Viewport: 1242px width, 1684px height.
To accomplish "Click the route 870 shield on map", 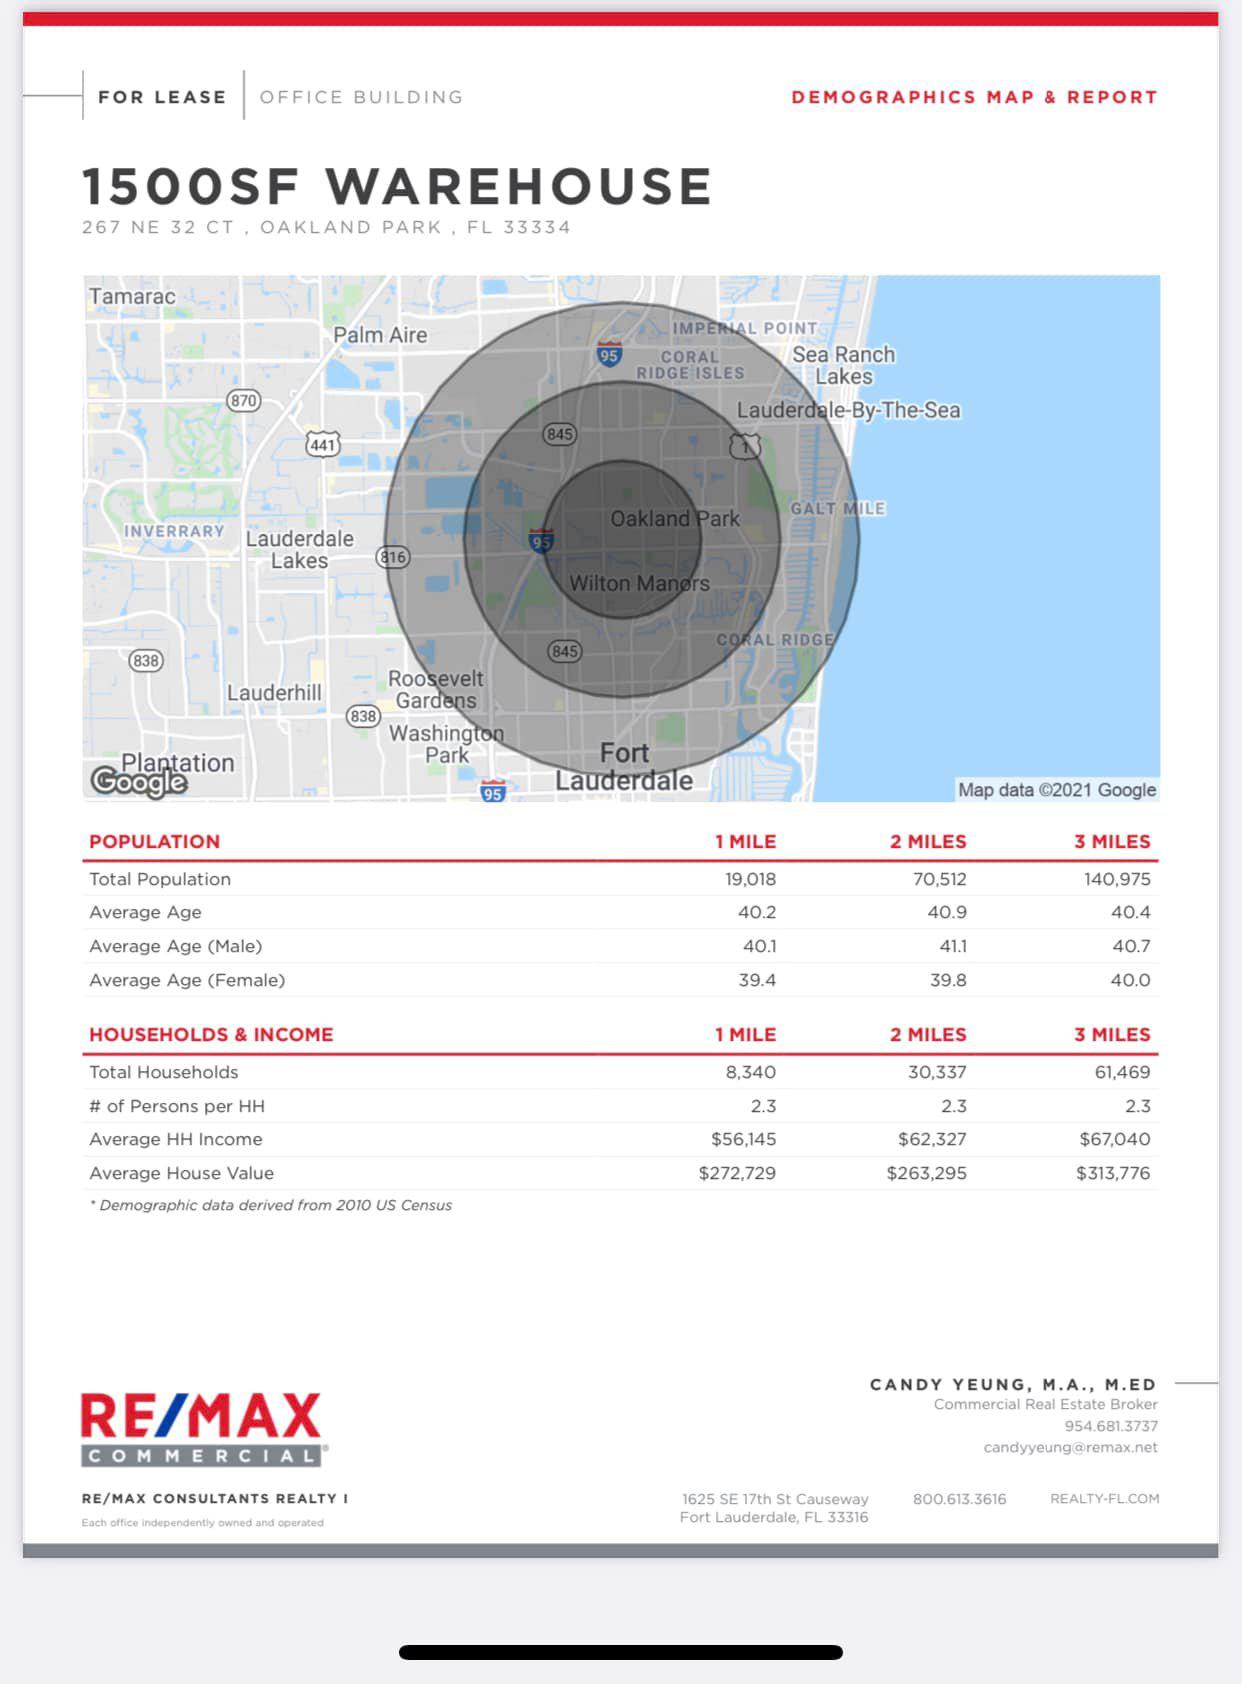I will tap(243, 401).
